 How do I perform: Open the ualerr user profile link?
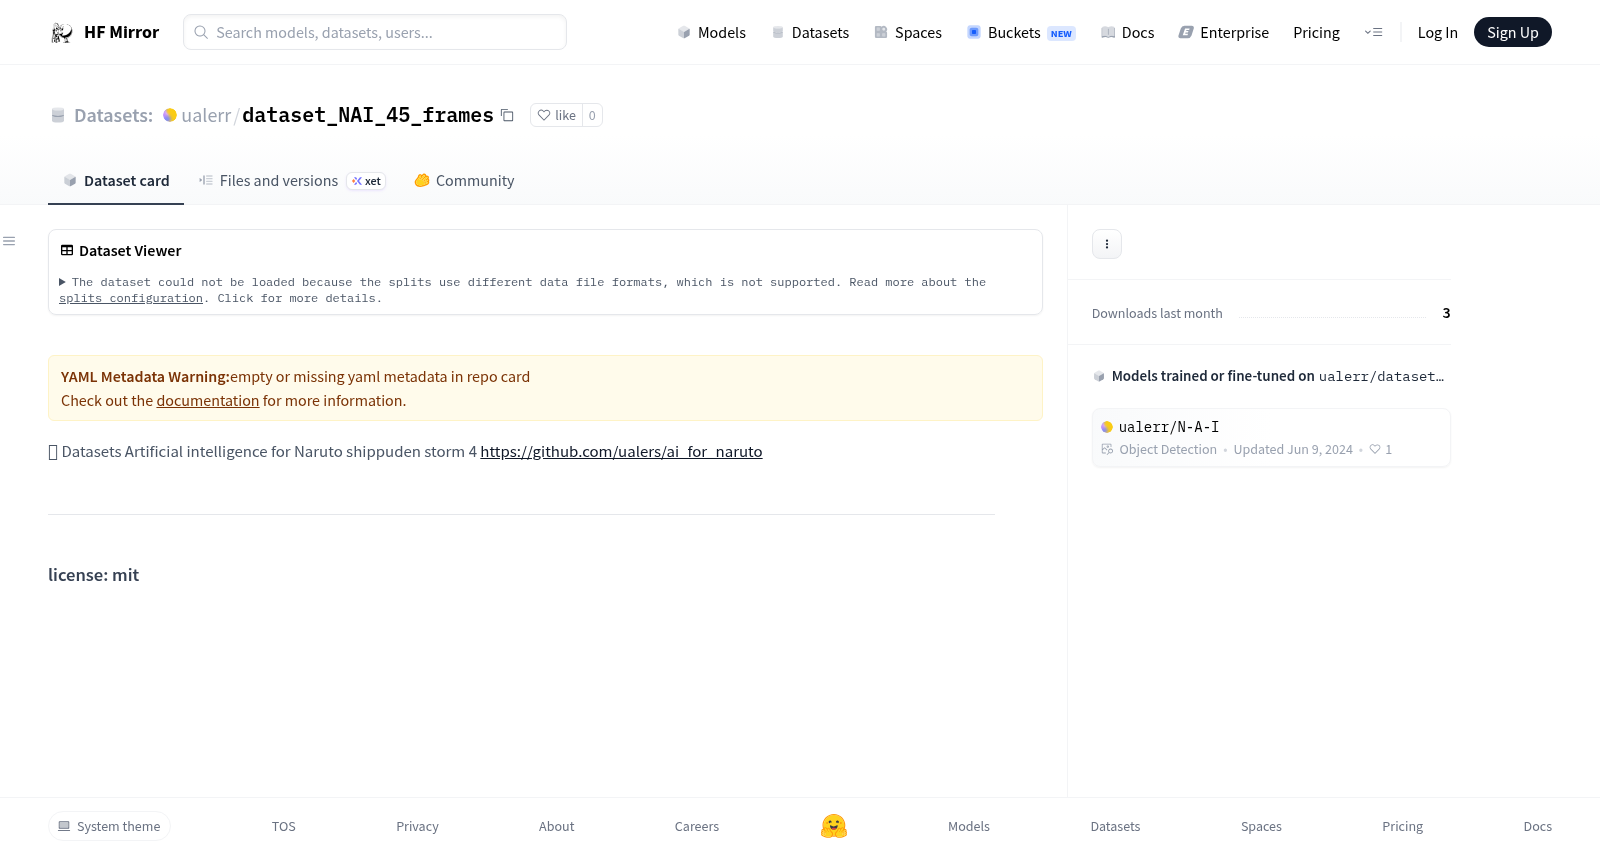click(x=206, y=116)
